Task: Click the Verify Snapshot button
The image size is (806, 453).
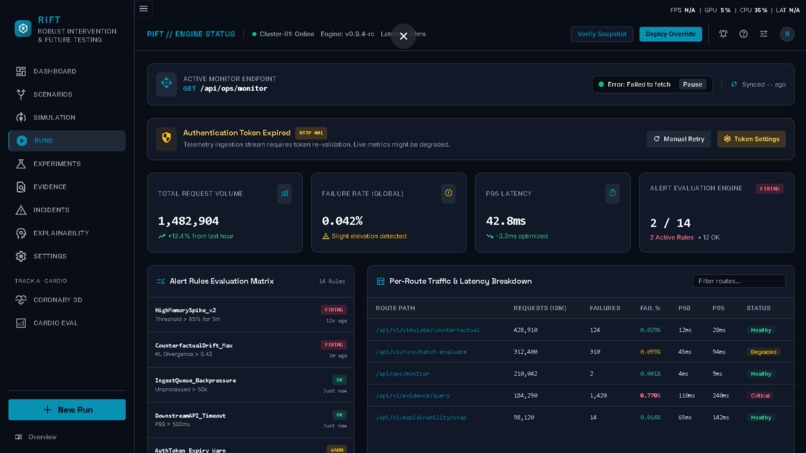Action: coord(602,34)
